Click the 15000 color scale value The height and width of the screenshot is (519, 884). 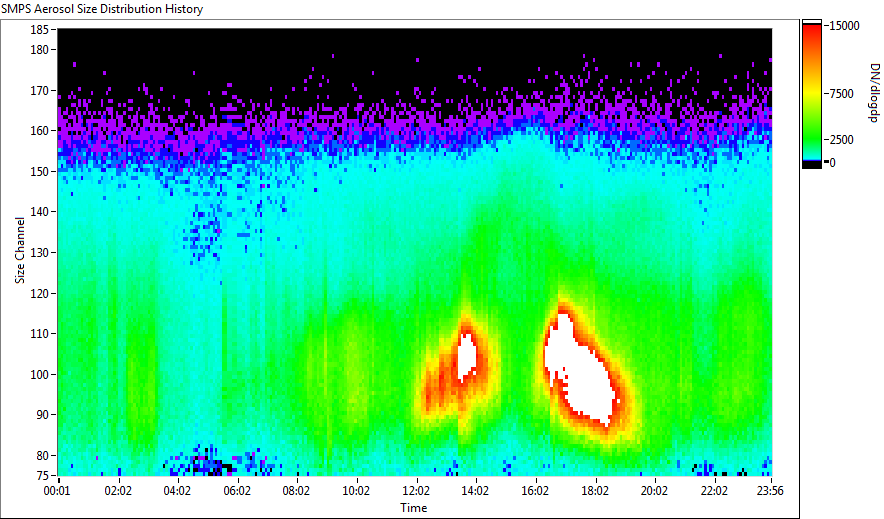[x=844, y=26]
